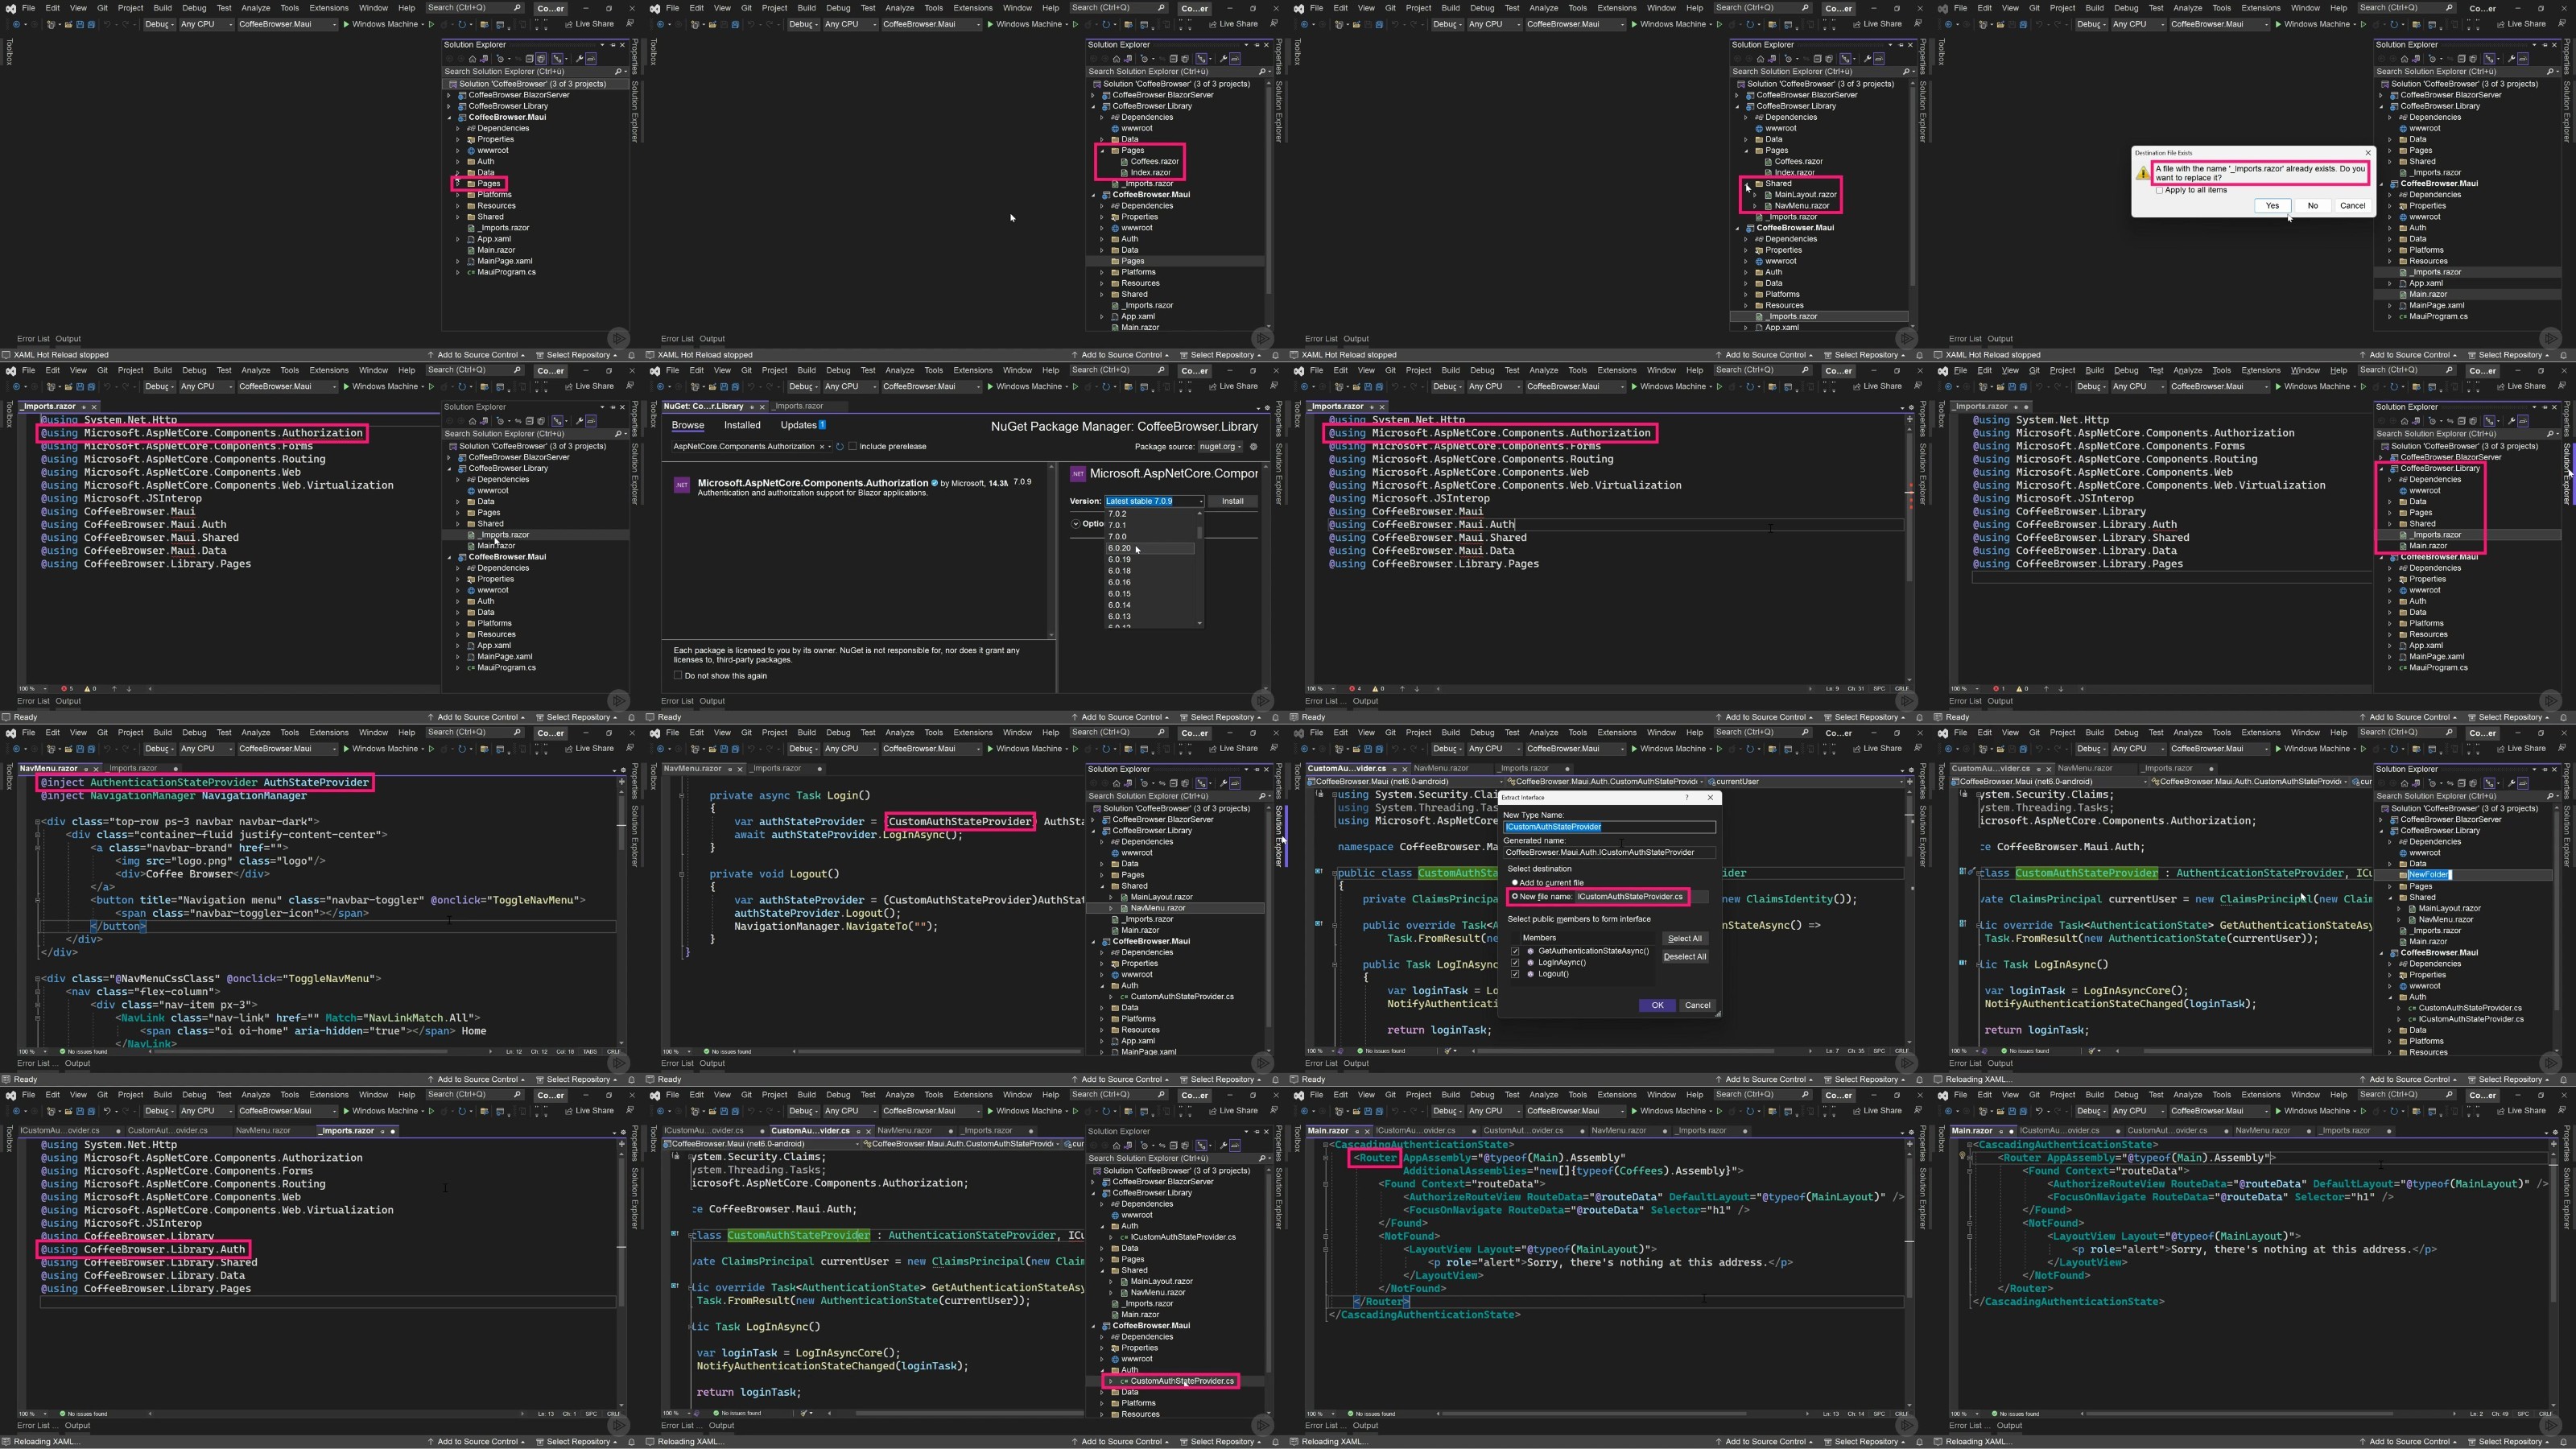Image resolution: width=2576 pixels, height=1449 pixels.
Task: Click Save icon in NuGet window toolbar
Action: coord(724,387)
